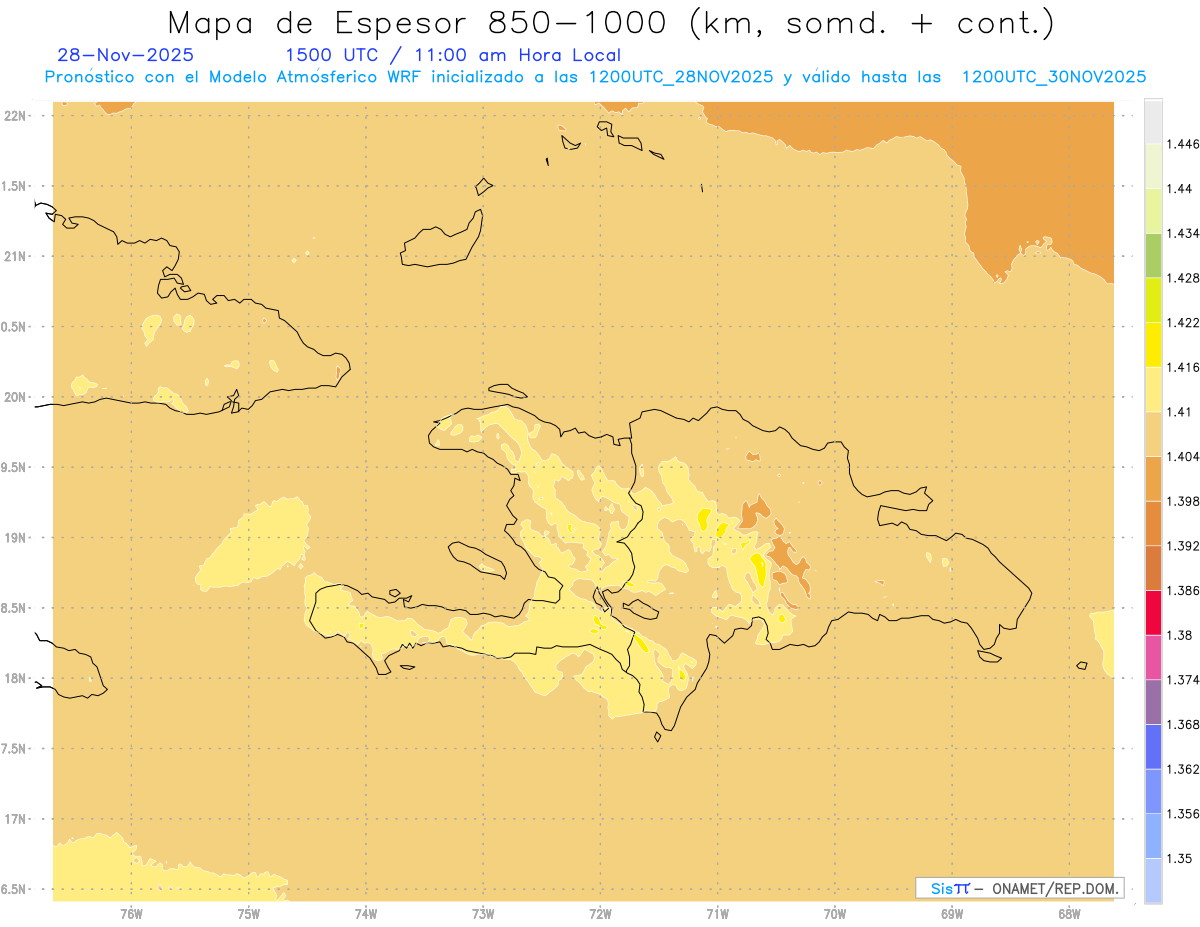Click the '22N' latitude axis label

[x=15, y=115]
